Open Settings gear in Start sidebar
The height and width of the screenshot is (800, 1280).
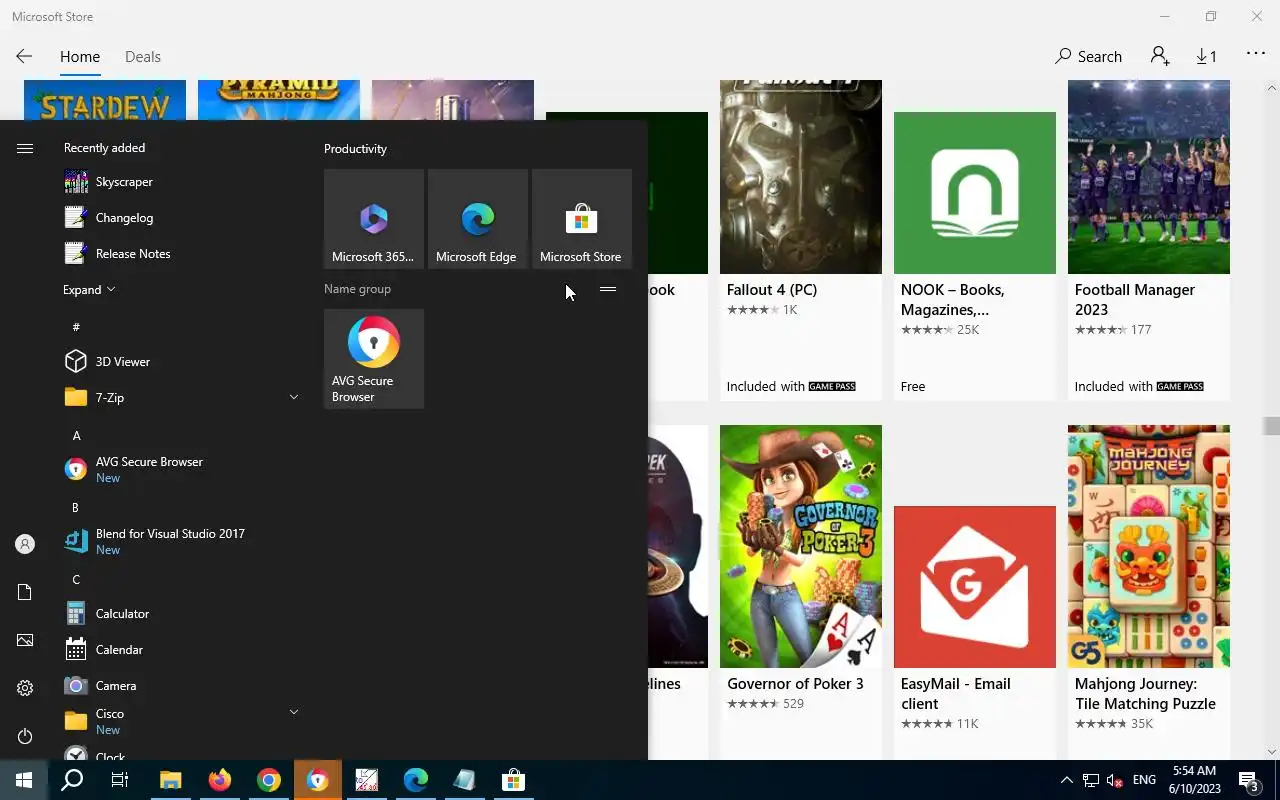25,688
